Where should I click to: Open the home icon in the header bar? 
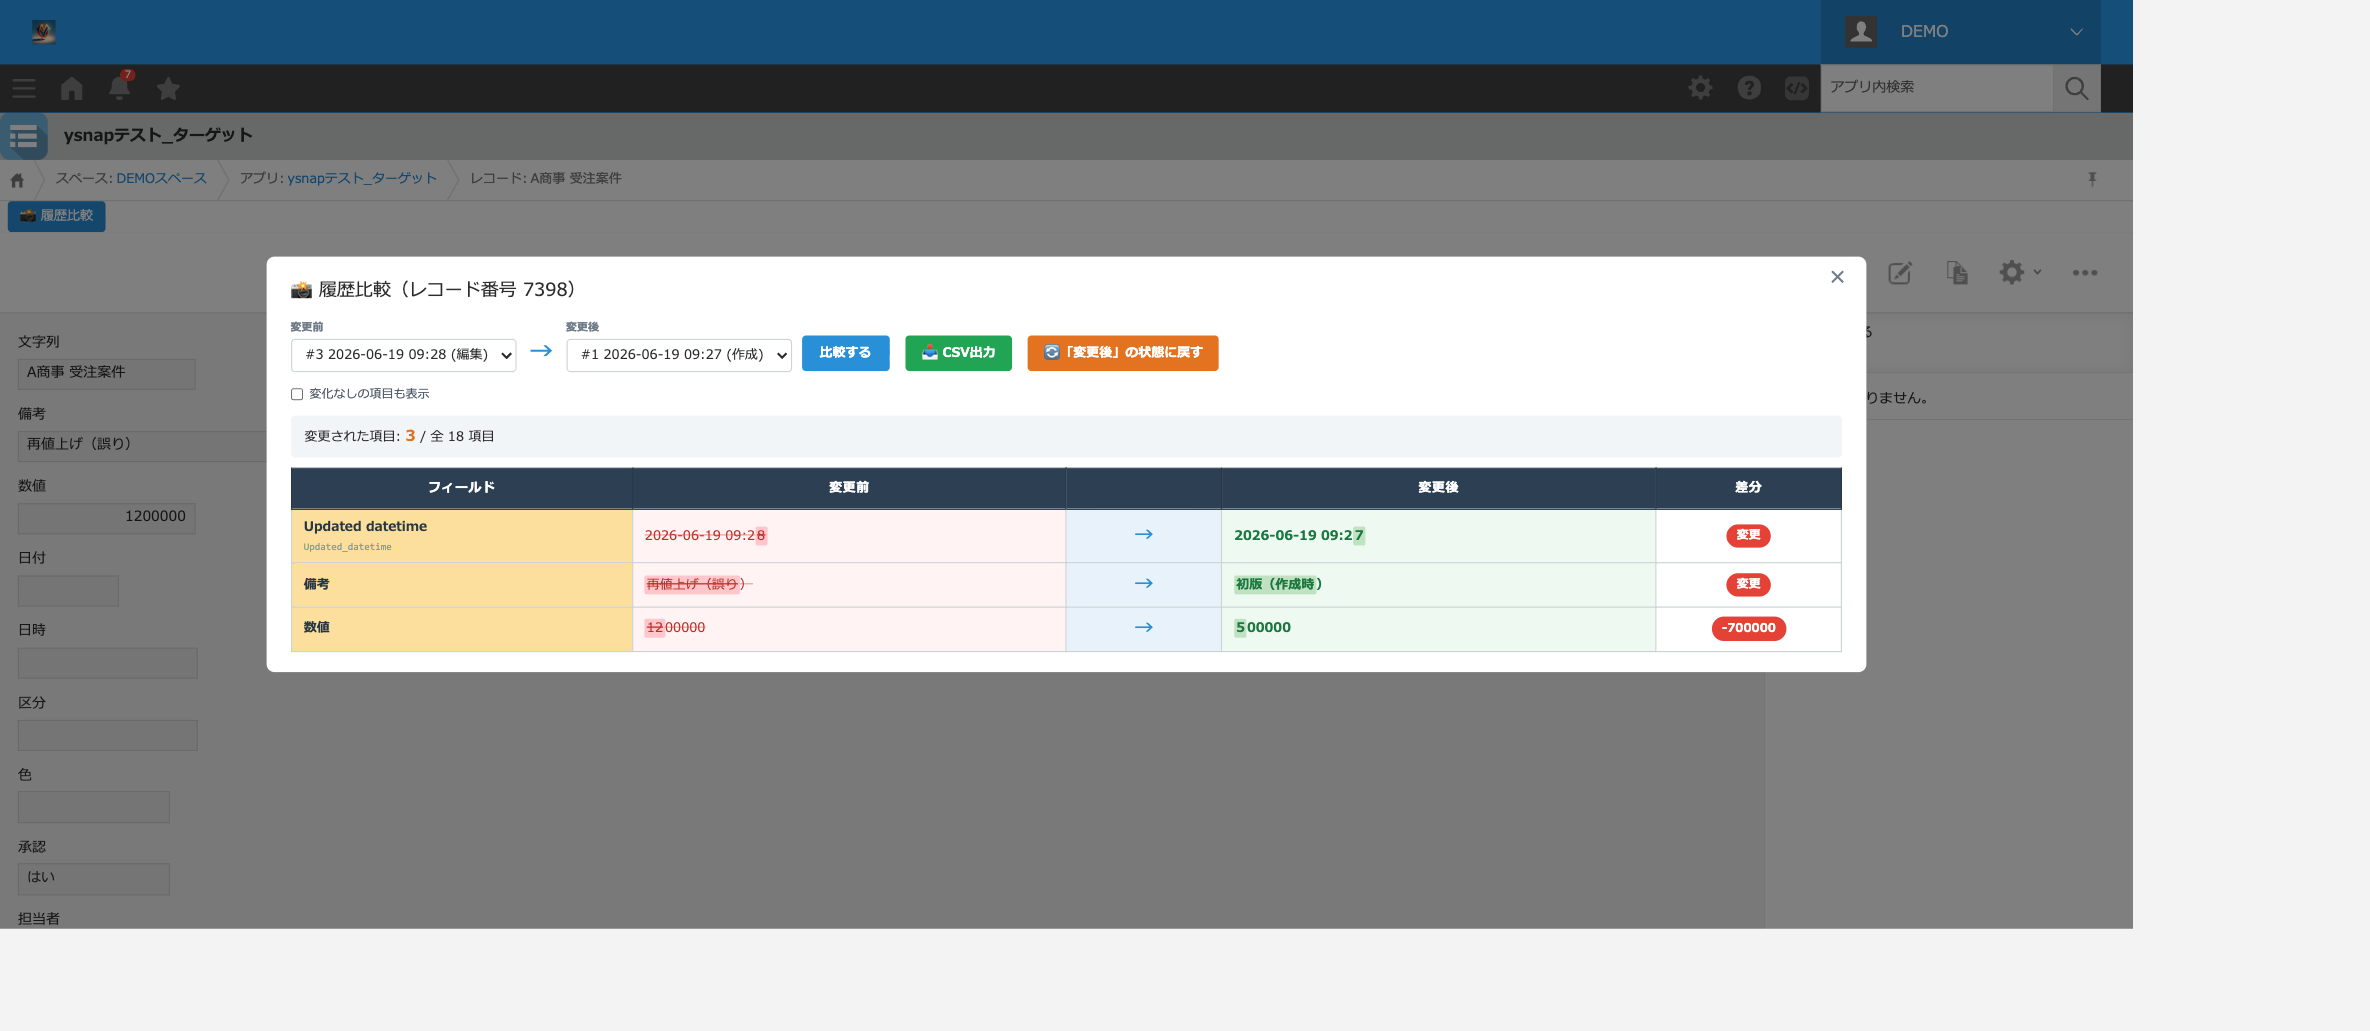71,89
